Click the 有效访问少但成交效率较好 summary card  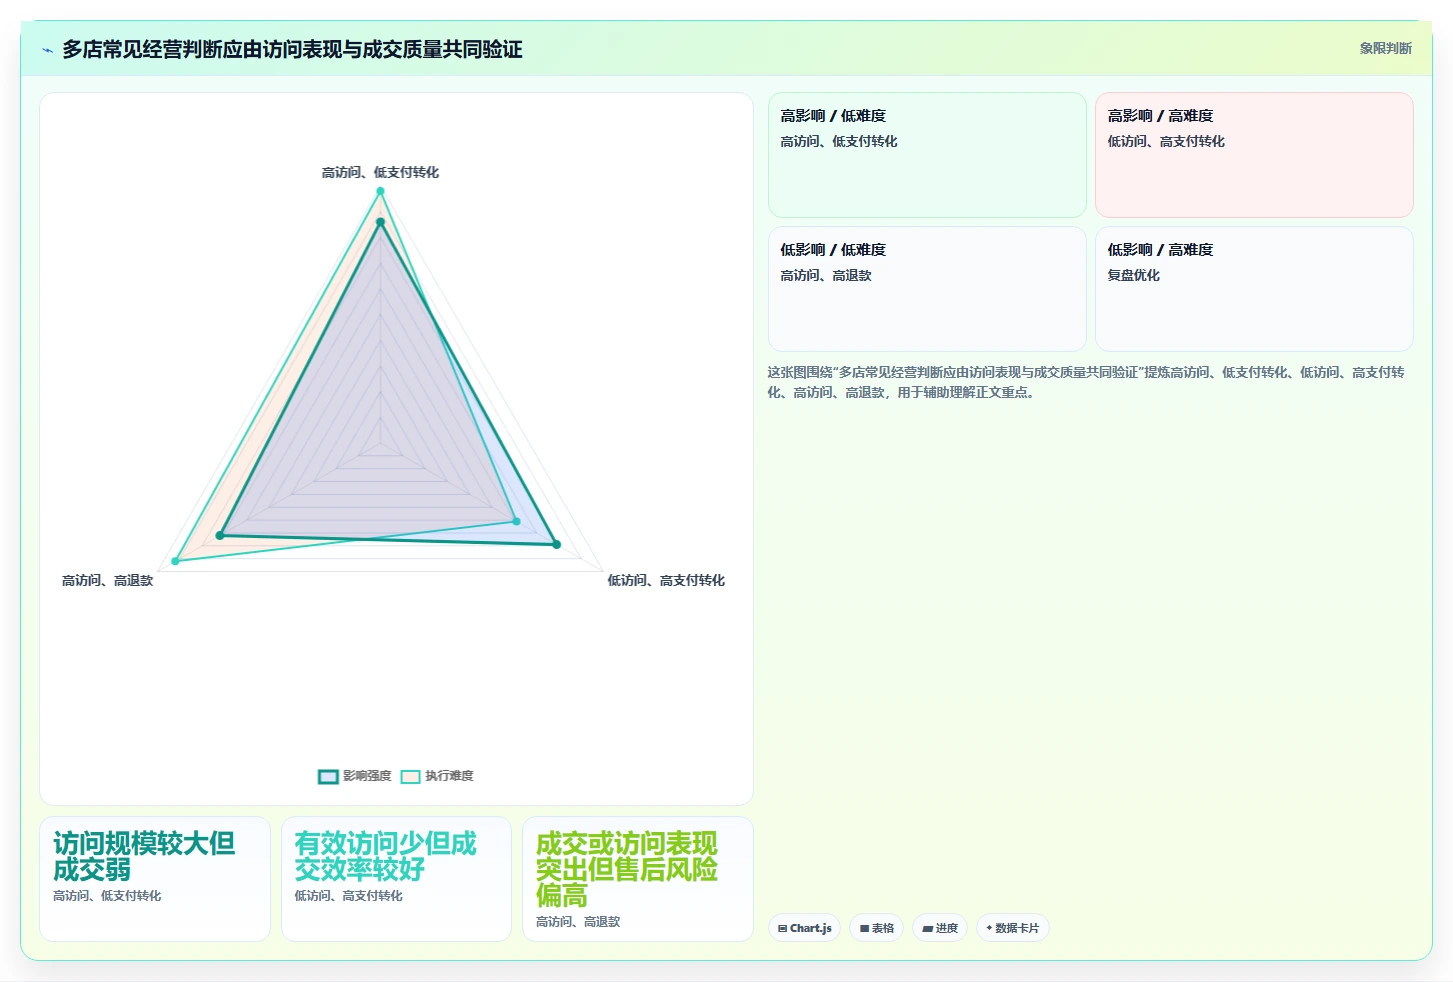coord(396,879)
